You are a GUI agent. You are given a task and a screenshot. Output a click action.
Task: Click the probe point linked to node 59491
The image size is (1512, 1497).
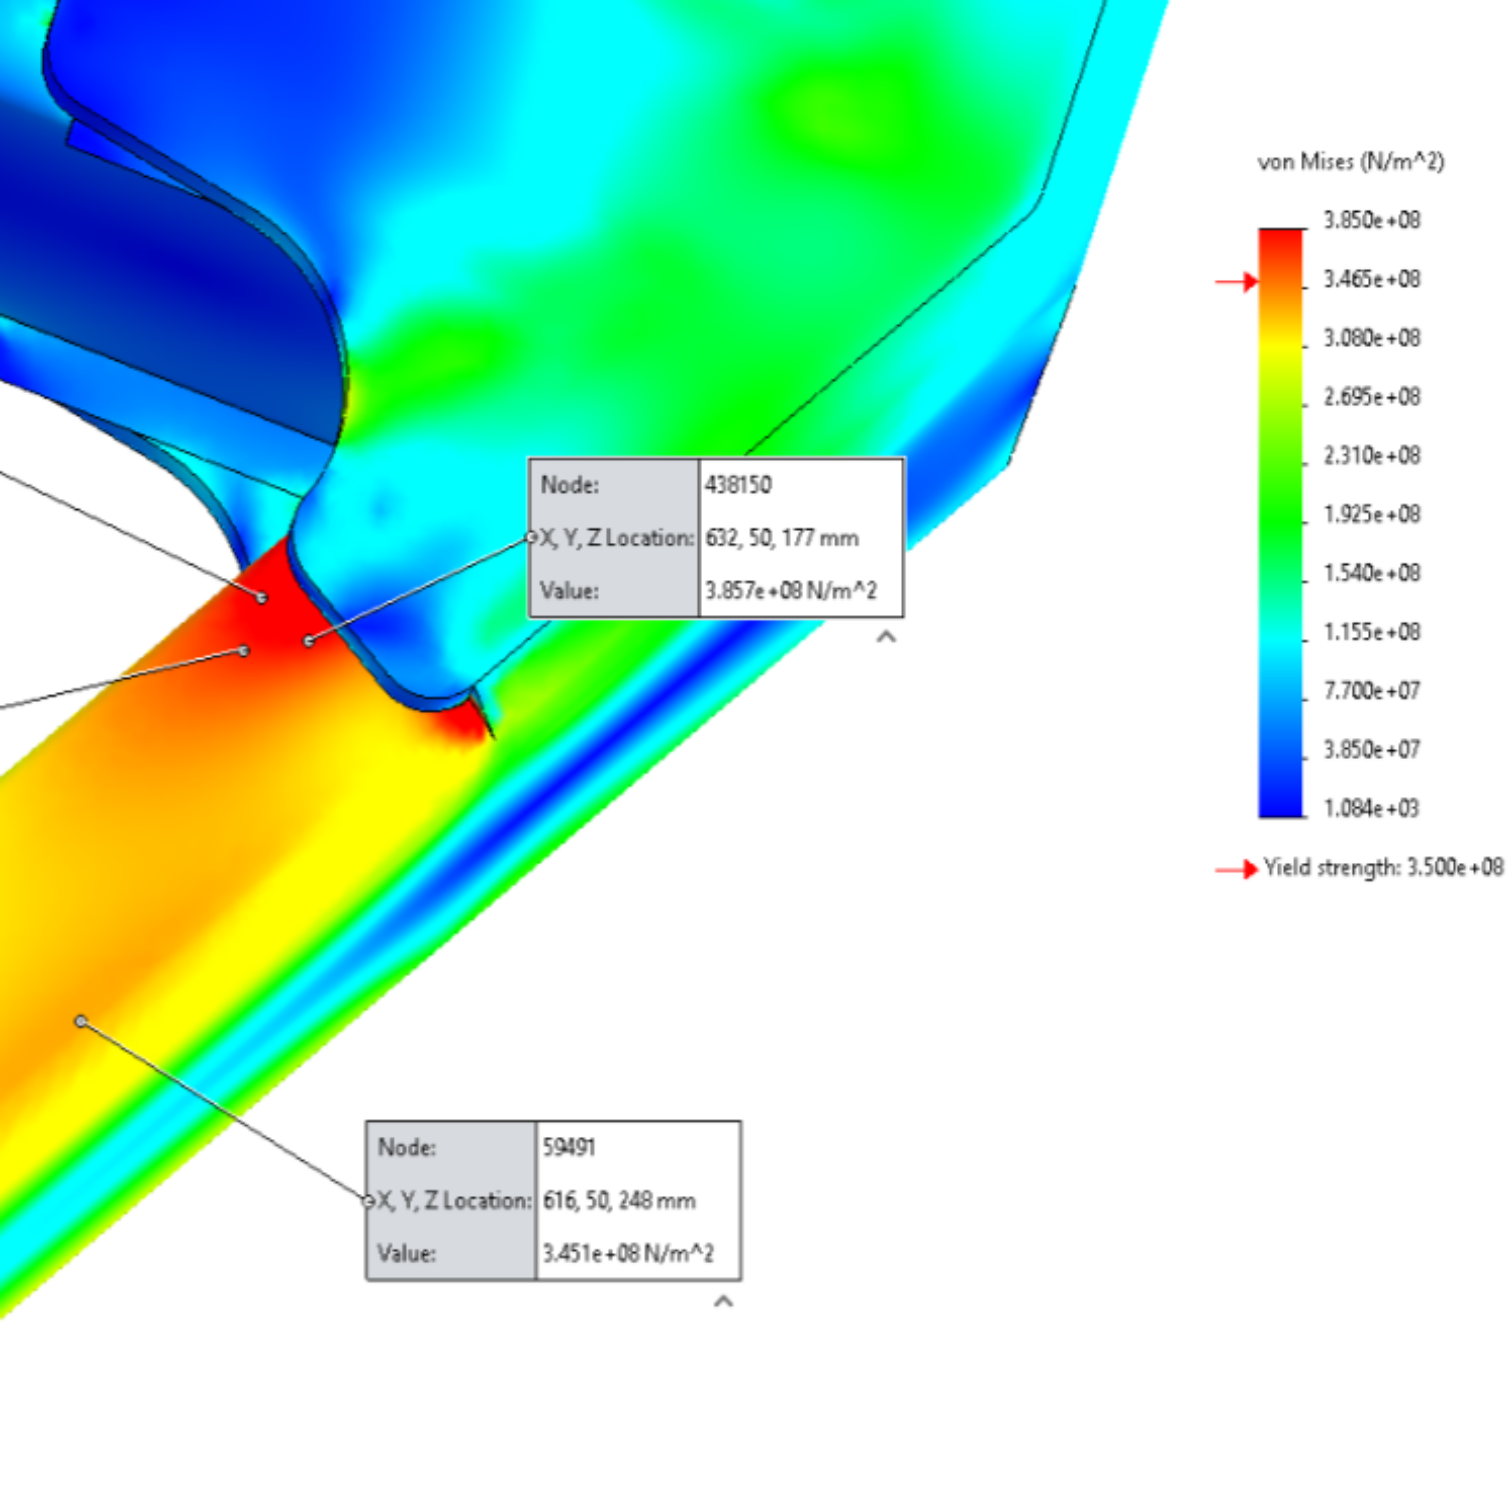coord(81,1021)
